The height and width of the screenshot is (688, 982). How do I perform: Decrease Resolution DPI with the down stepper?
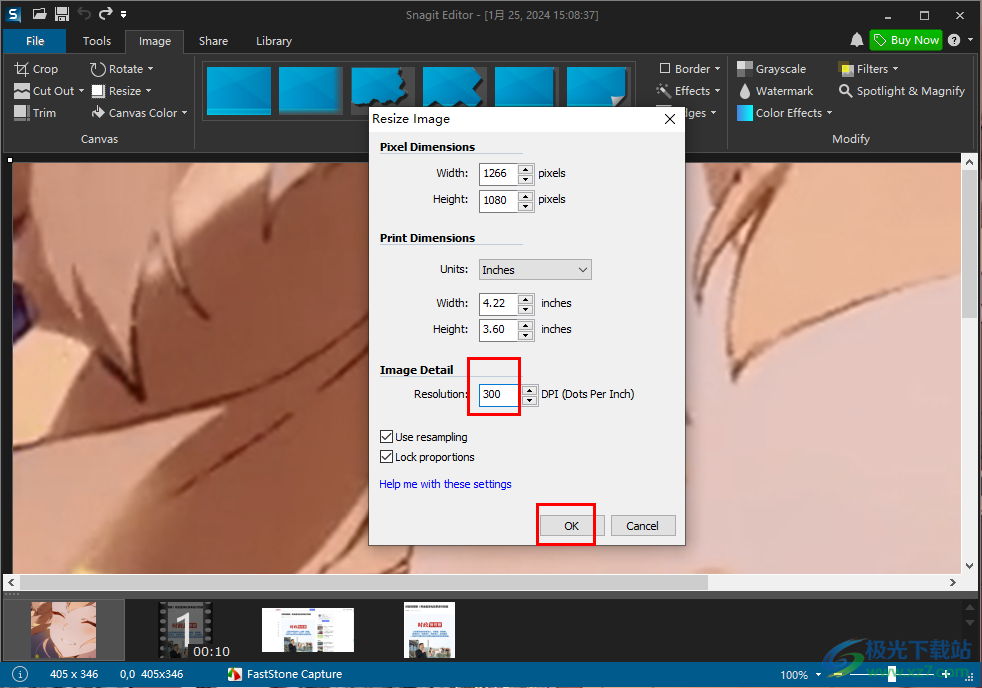click(x=530, y=400)
